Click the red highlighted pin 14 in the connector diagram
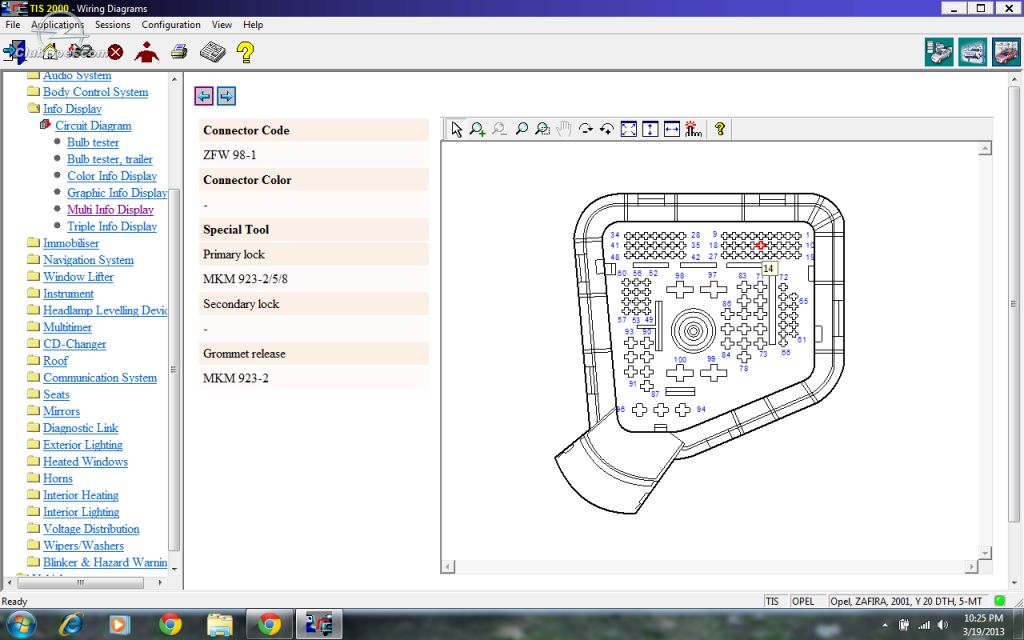The width and height of the screenshot is (1024, 640). [x=760, y=245]
